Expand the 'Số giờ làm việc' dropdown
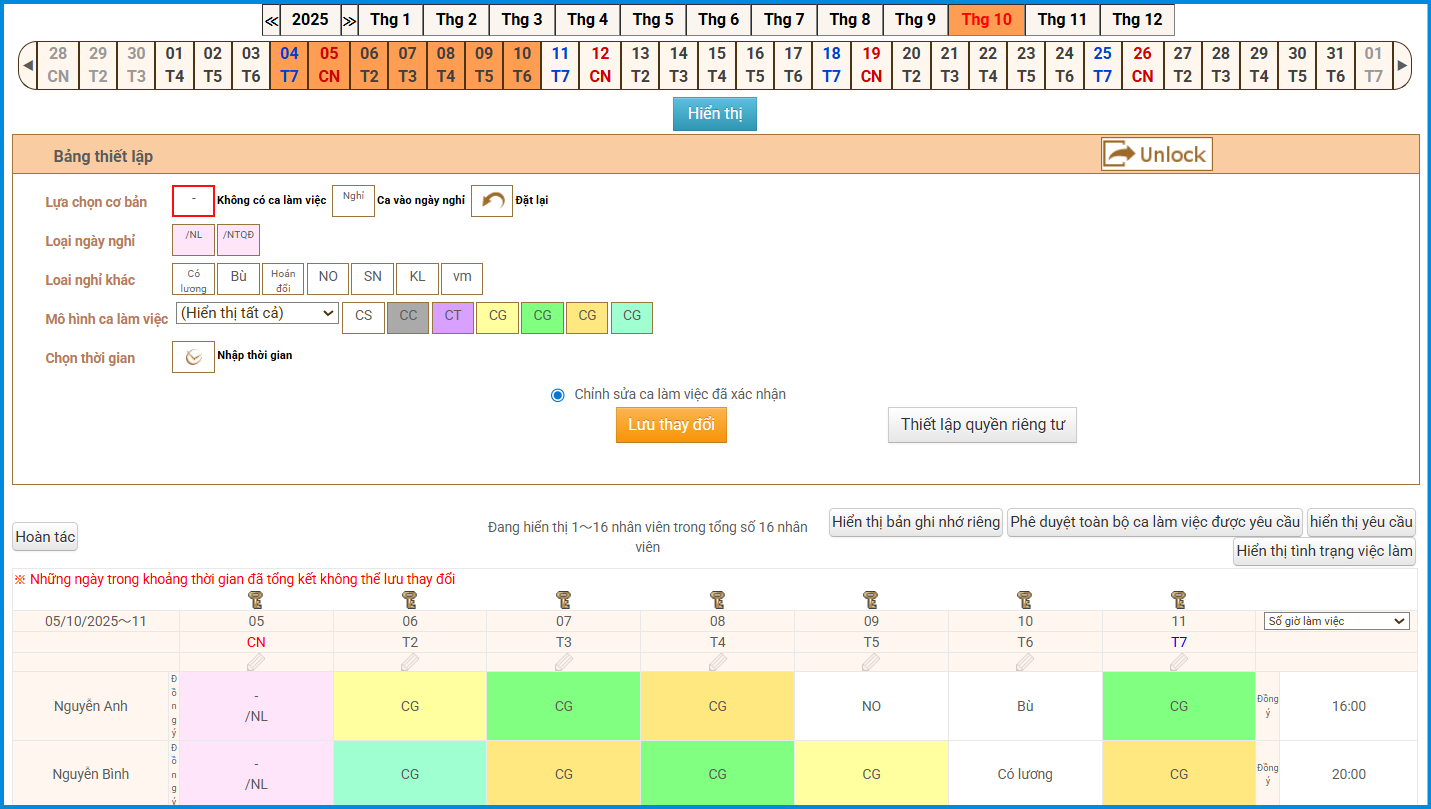 (x=1336, y=621)
